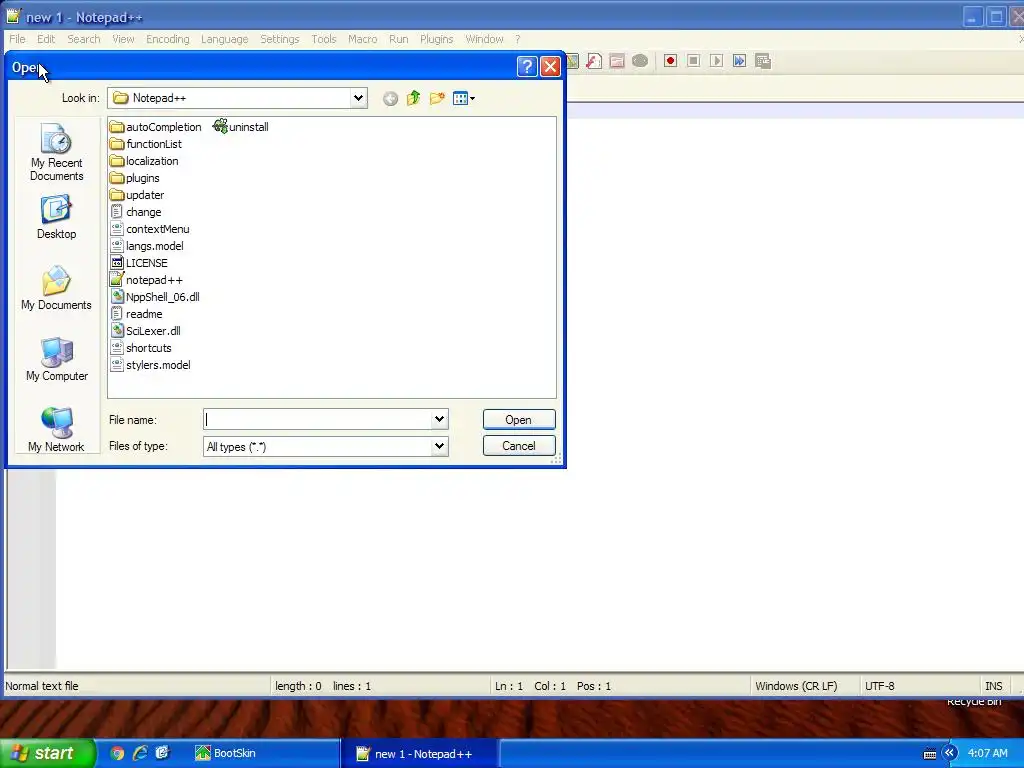Click the Stop Recording macro icon
The image size is (1024, 768).
pyautogui.click(x=694, y=61)
